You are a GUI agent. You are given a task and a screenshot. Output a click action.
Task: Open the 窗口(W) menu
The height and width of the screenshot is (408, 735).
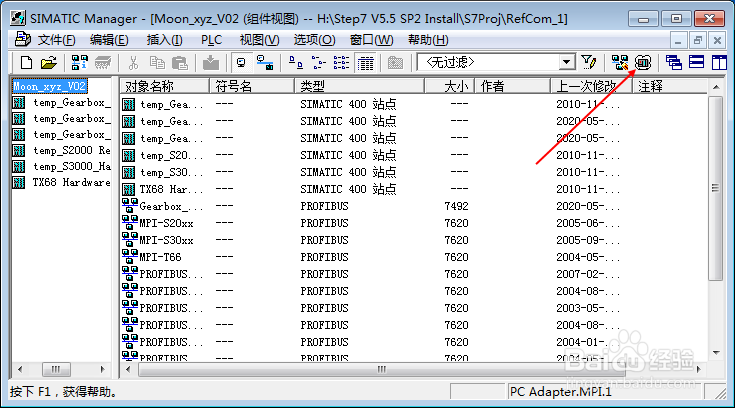click(x=371, y=40)
